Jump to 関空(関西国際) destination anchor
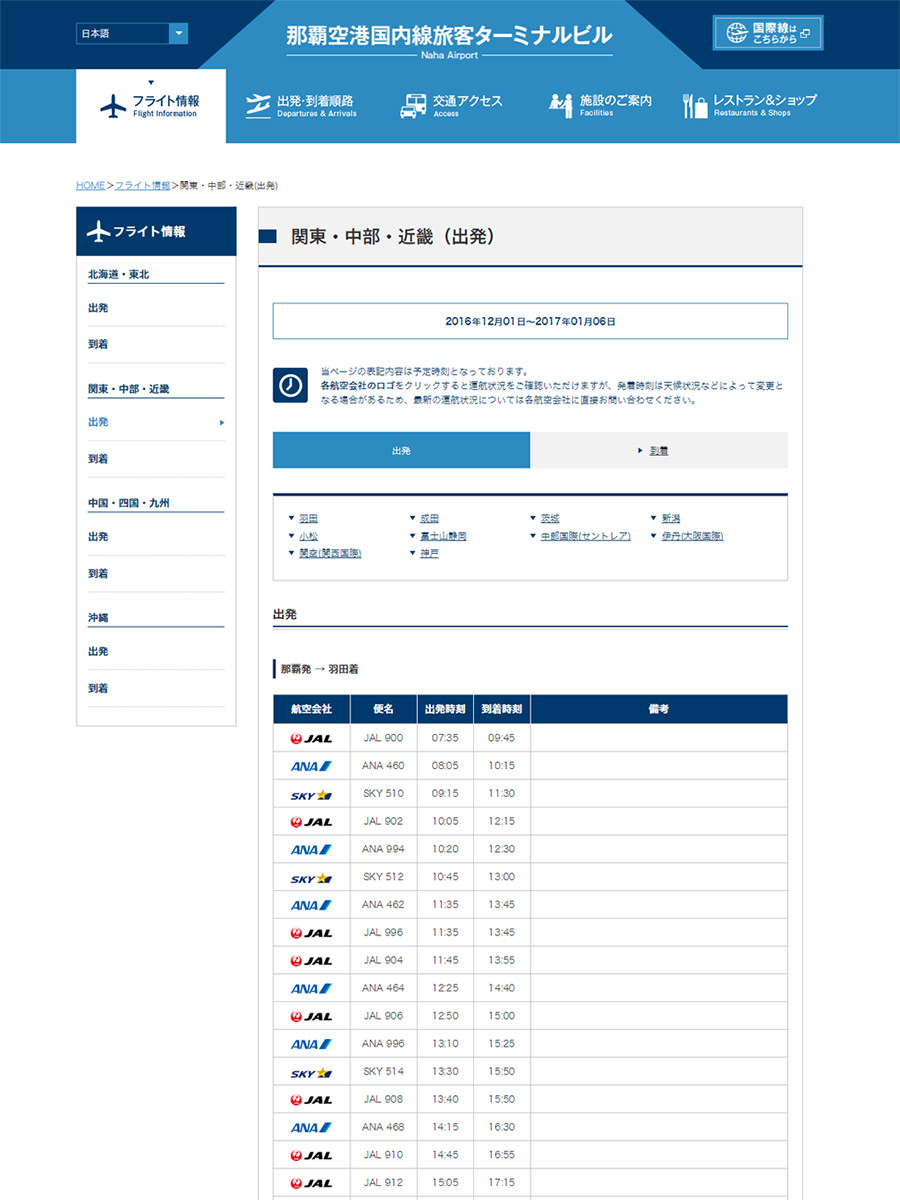Image resolution: width=900 pixels, height=1200 pixels. pyautogui.click(x=329, y=553)
